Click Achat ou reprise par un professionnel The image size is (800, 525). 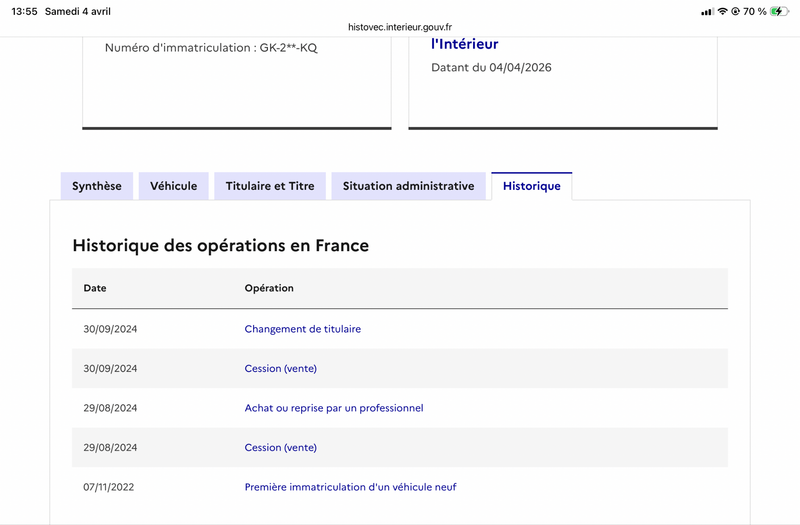334,408
